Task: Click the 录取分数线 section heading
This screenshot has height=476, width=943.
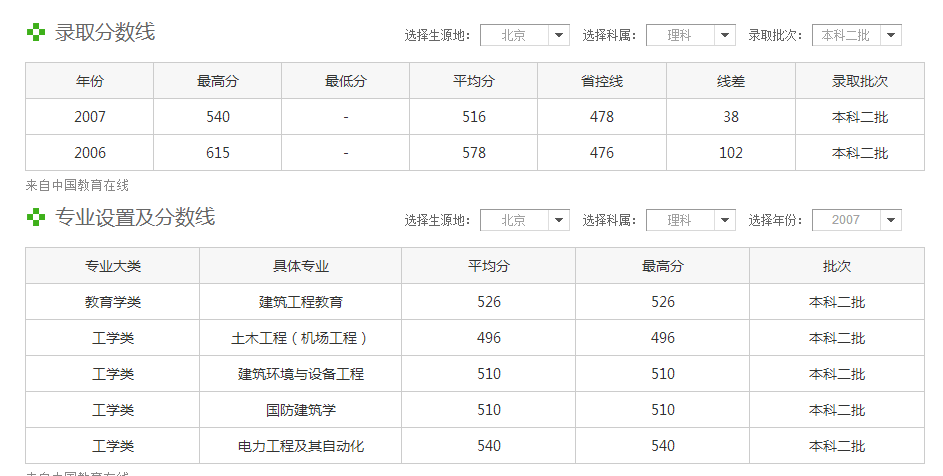Action: 105,32
